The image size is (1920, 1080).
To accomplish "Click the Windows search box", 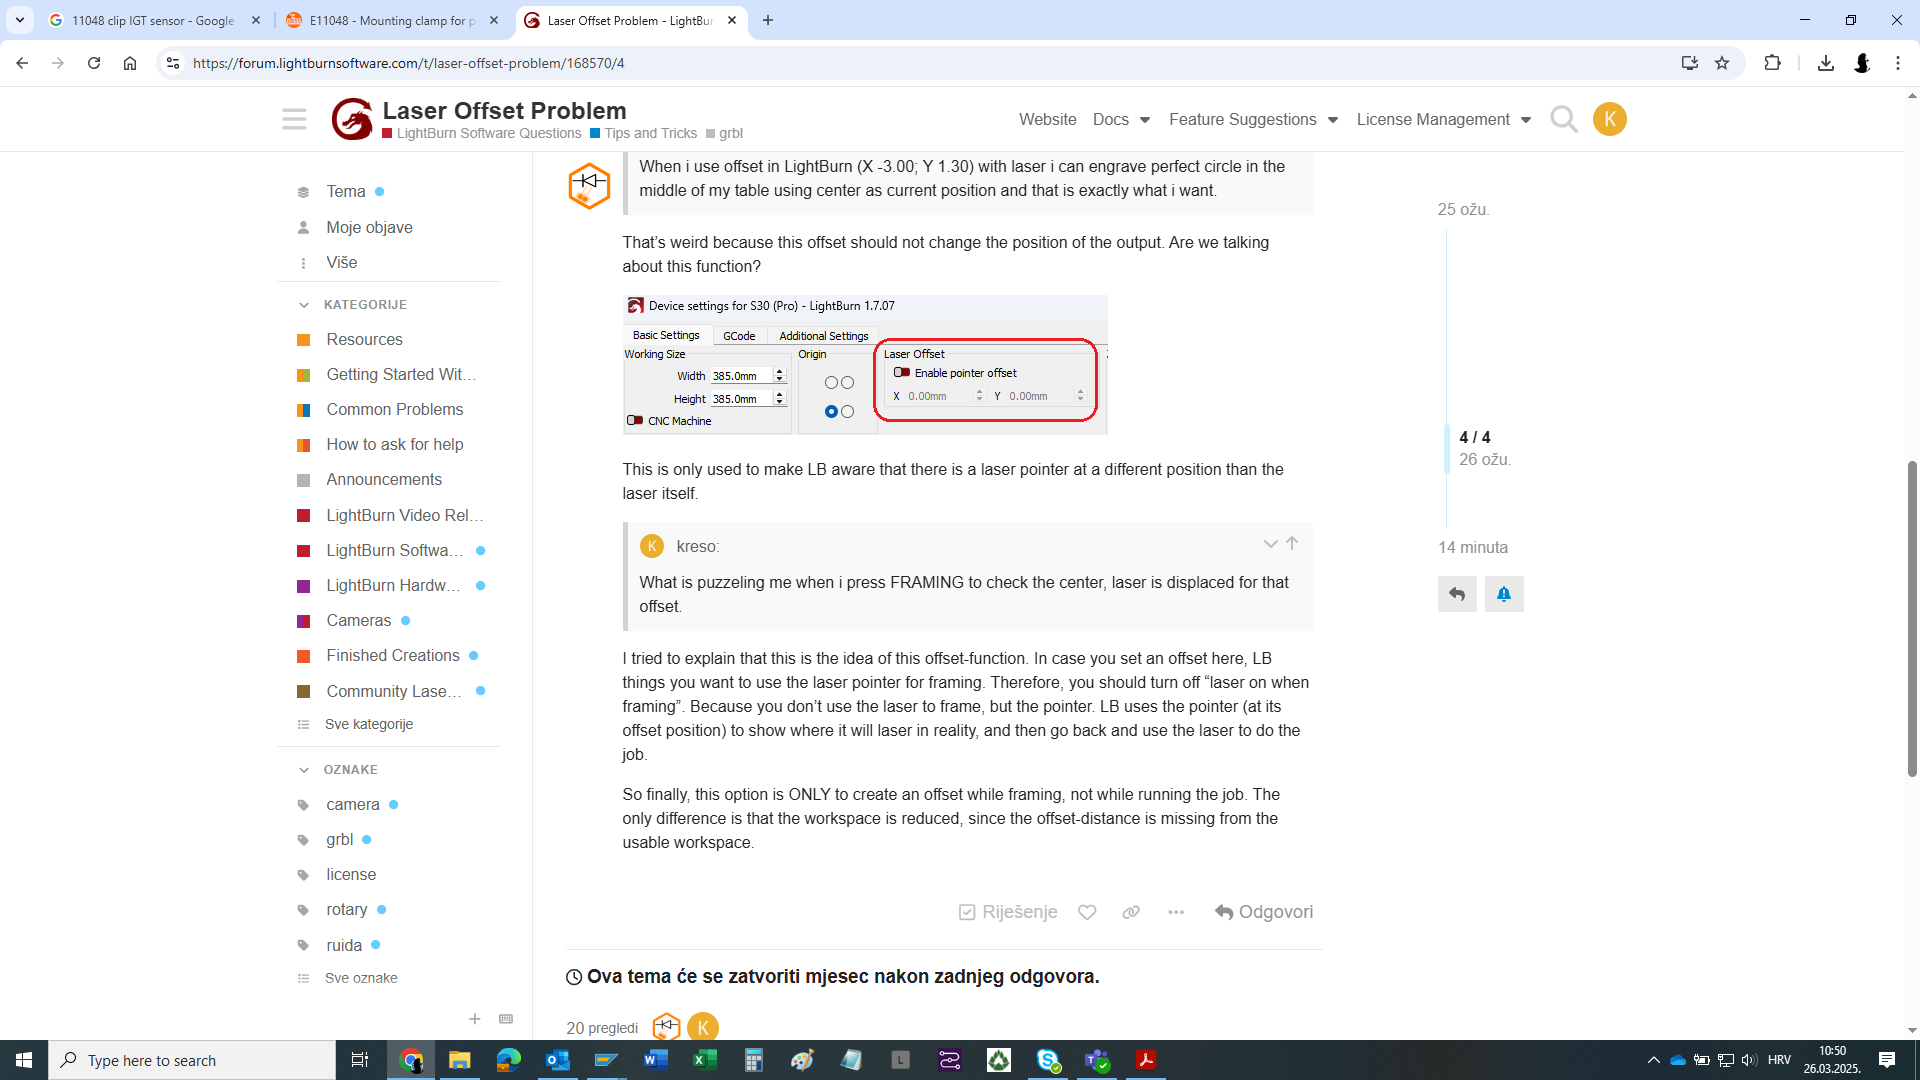I will click(x=192, y=1060).
